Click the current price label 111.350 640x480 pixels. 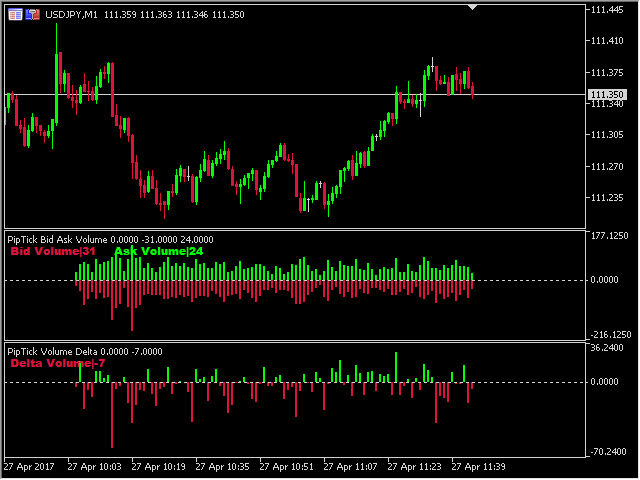pos(607,95)
